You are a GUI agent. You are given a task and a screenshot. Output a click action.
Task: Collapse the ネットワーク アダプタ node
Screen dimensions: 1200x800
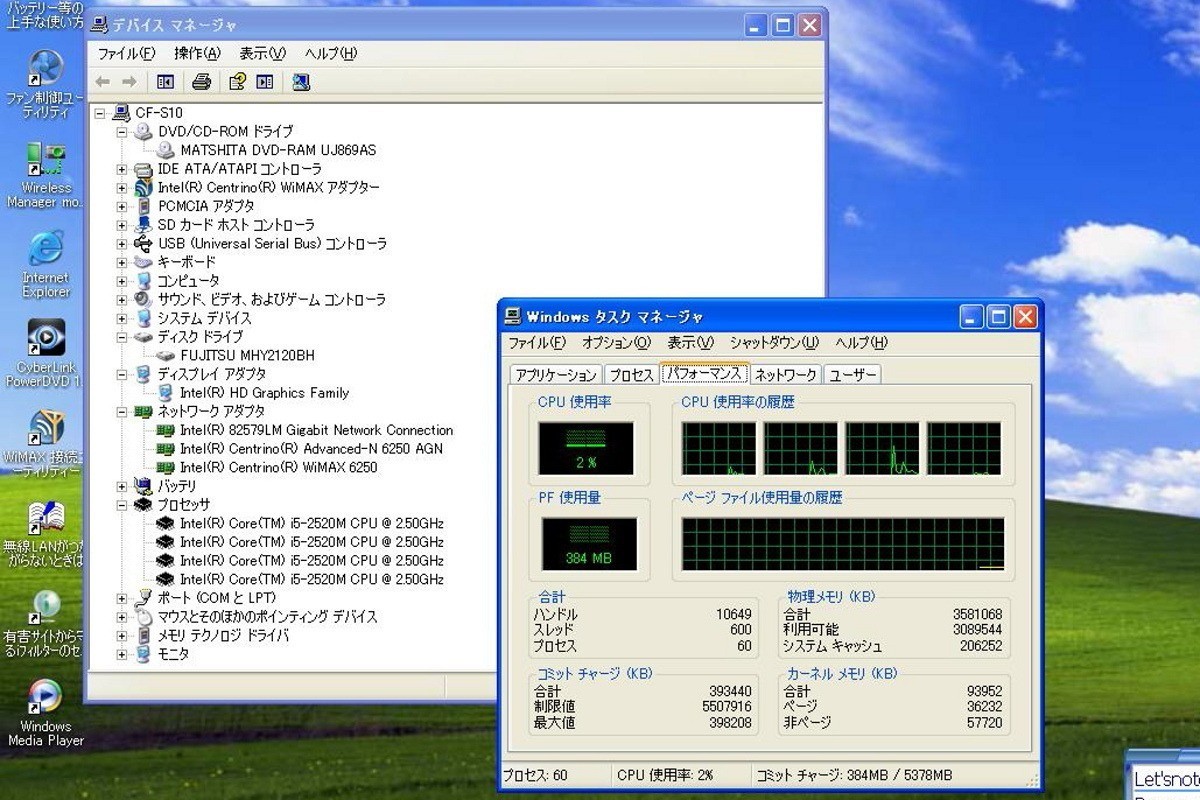[x=122, y=411]
